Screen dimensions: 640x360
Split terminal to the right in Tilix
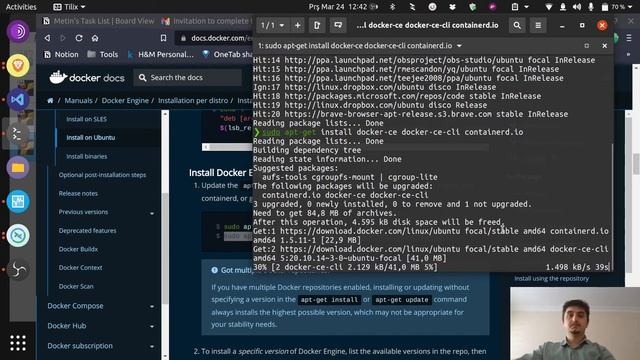317,25
